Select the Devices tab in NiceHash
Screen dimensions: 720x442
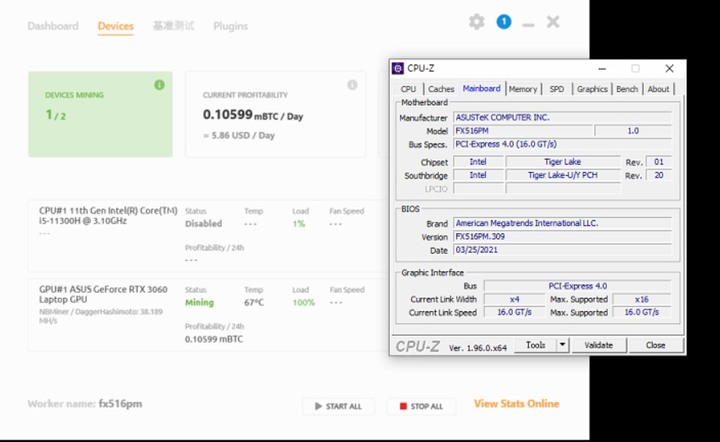(115, 26)
